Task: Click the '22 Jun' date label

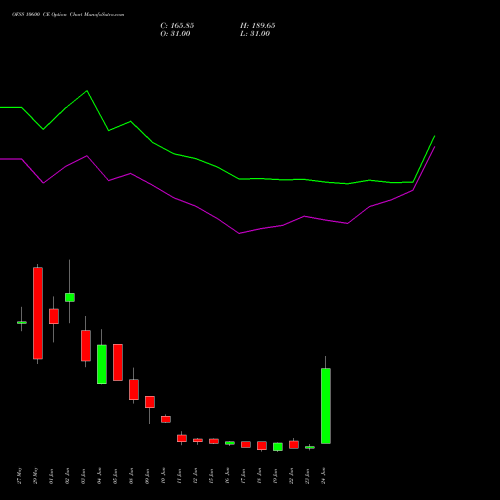Action: tap(291, 476)
